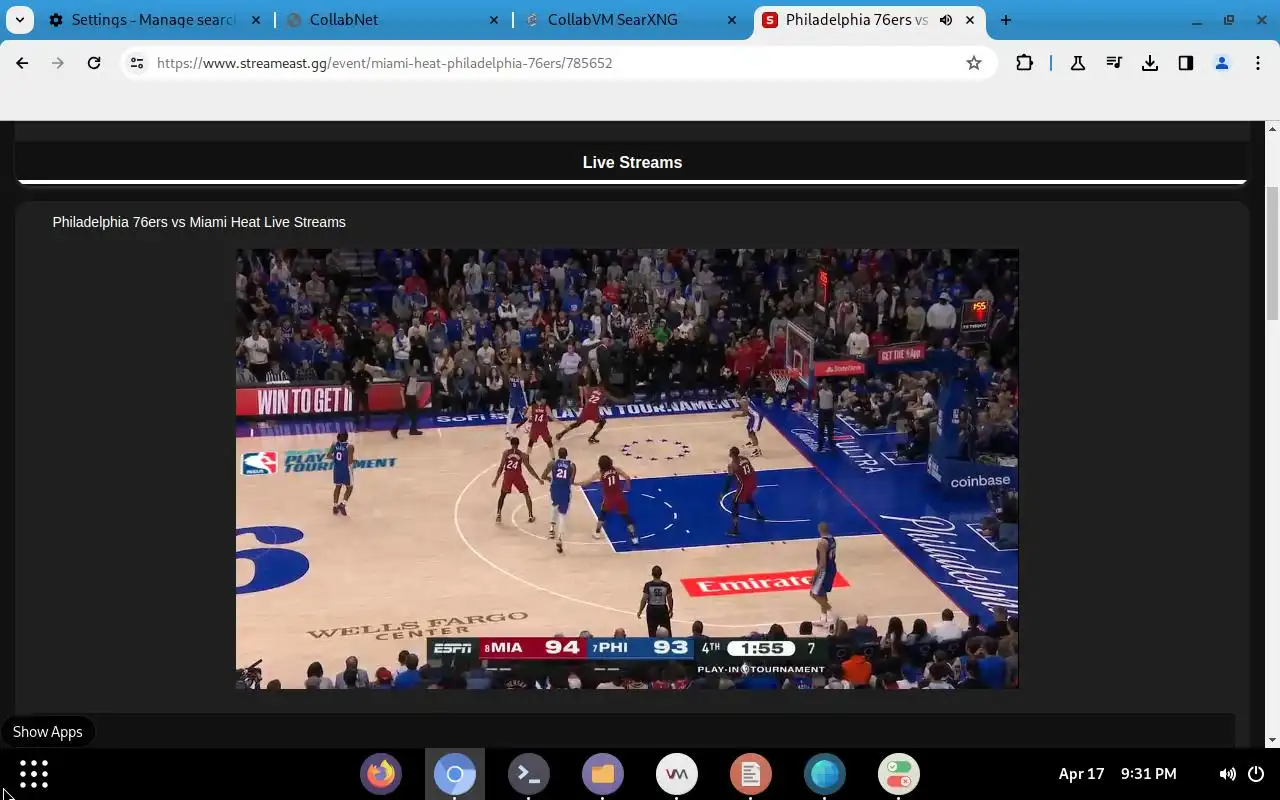Click the live stream video player
The width and height of the screenshot is (1280, 800).
click(627, 469)
